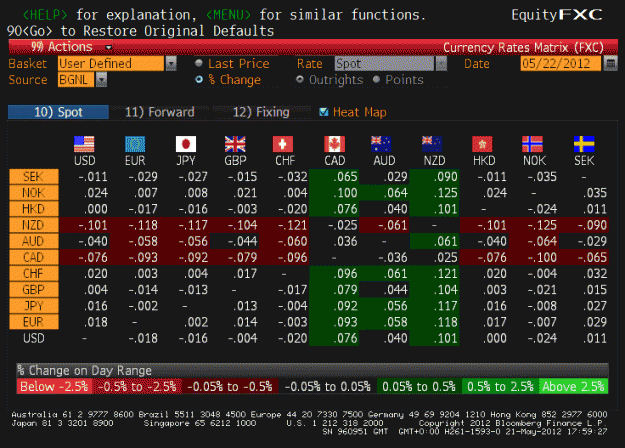This screenshot has height=448, width=625.
Task: Click the -0.05% to -0.5% legend swatch
Action: 230,386
